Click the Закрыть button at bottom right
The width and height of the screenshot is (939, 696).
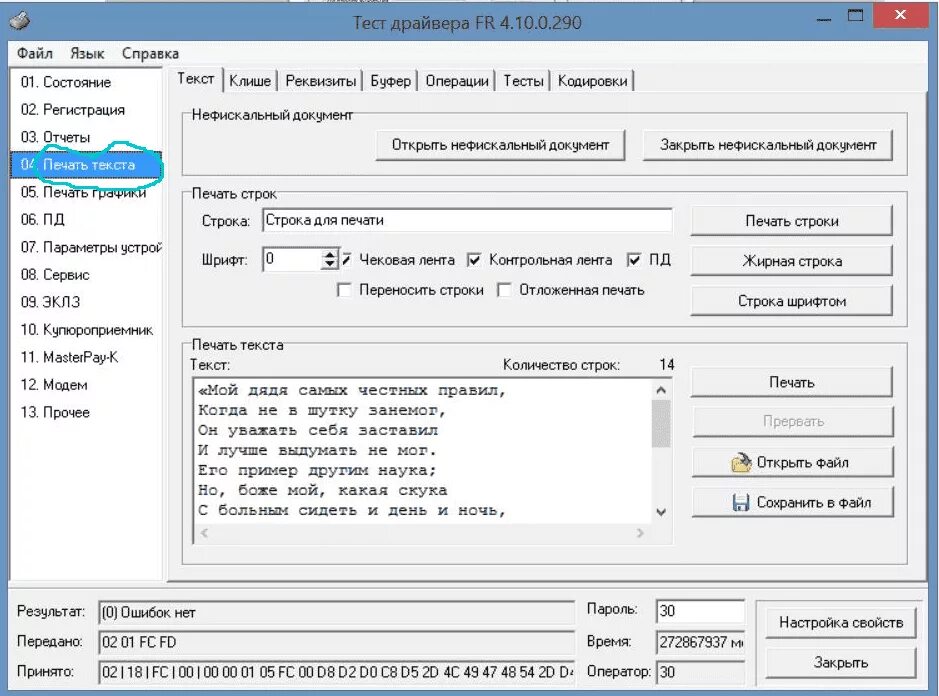tap(841, 662)
